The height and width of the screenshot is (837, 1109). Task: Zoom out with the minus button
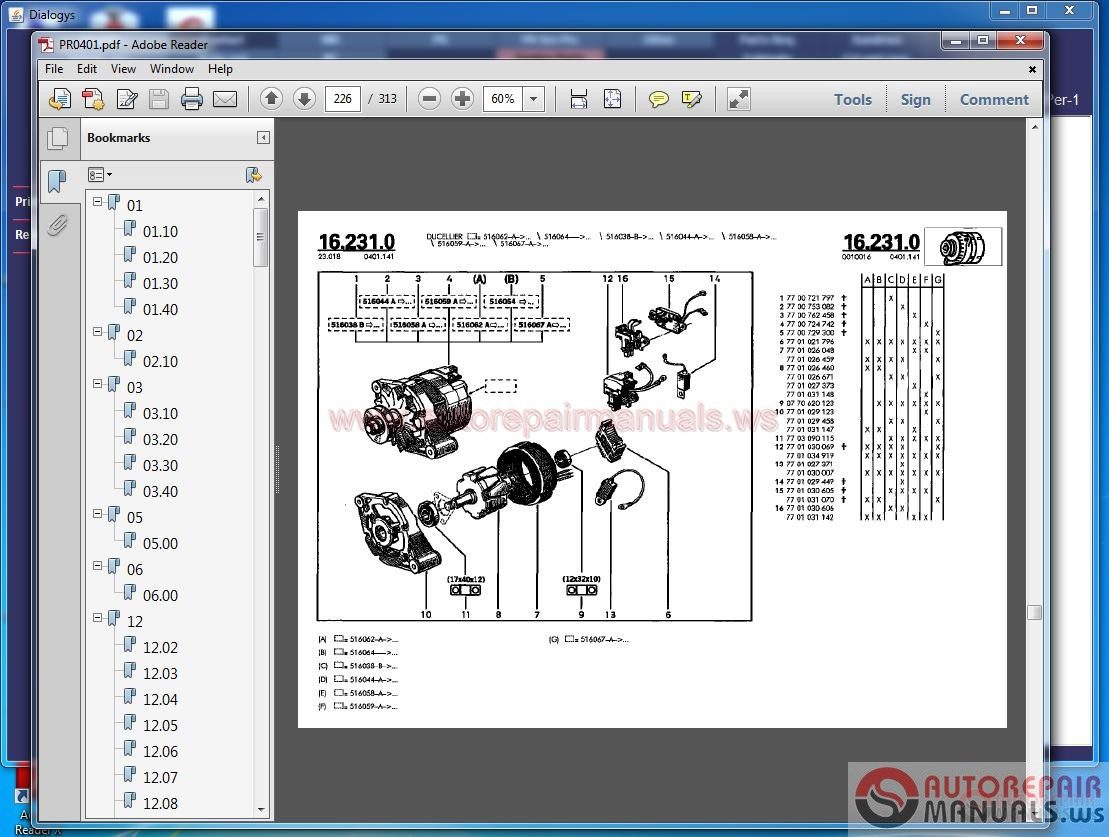pos(429,99)
